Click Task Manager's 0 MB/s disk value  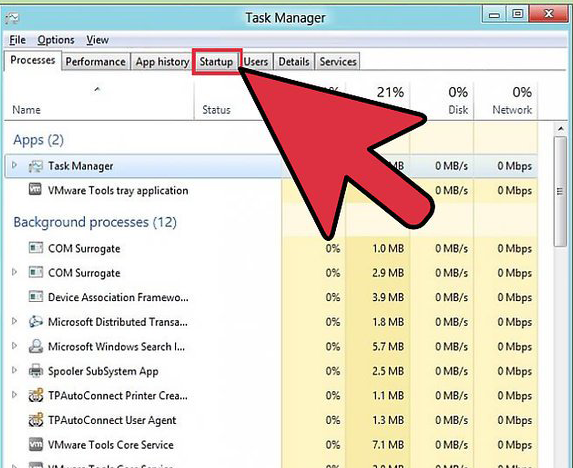point(451,166)
